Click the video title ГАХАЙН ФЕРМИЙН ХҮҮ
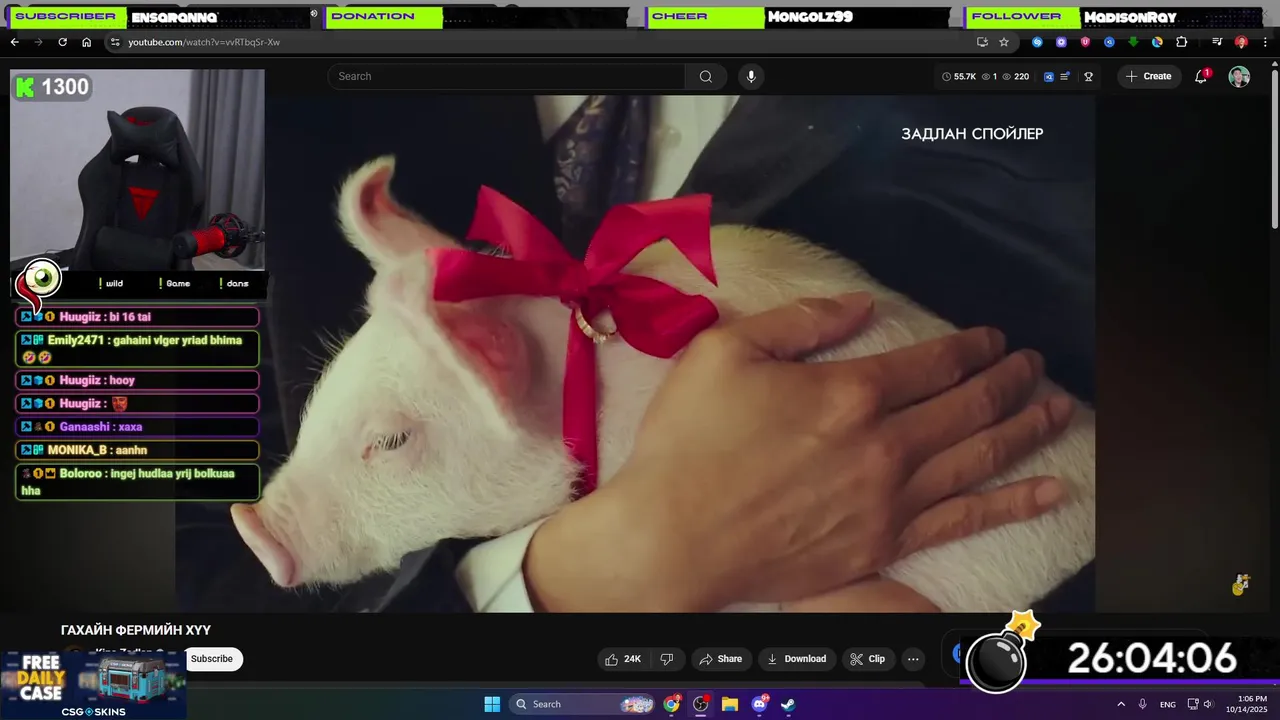This screenshot has height=720, width=1280. click(136, 630)
